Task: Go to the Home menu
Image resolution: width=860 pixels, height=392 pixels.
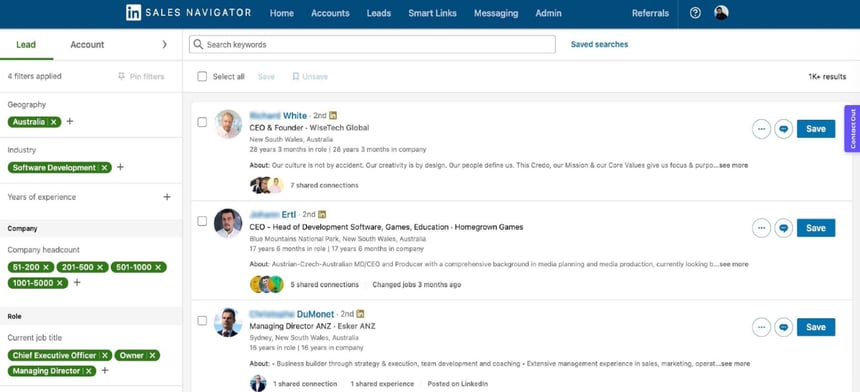Action: (x=282, y=13)
